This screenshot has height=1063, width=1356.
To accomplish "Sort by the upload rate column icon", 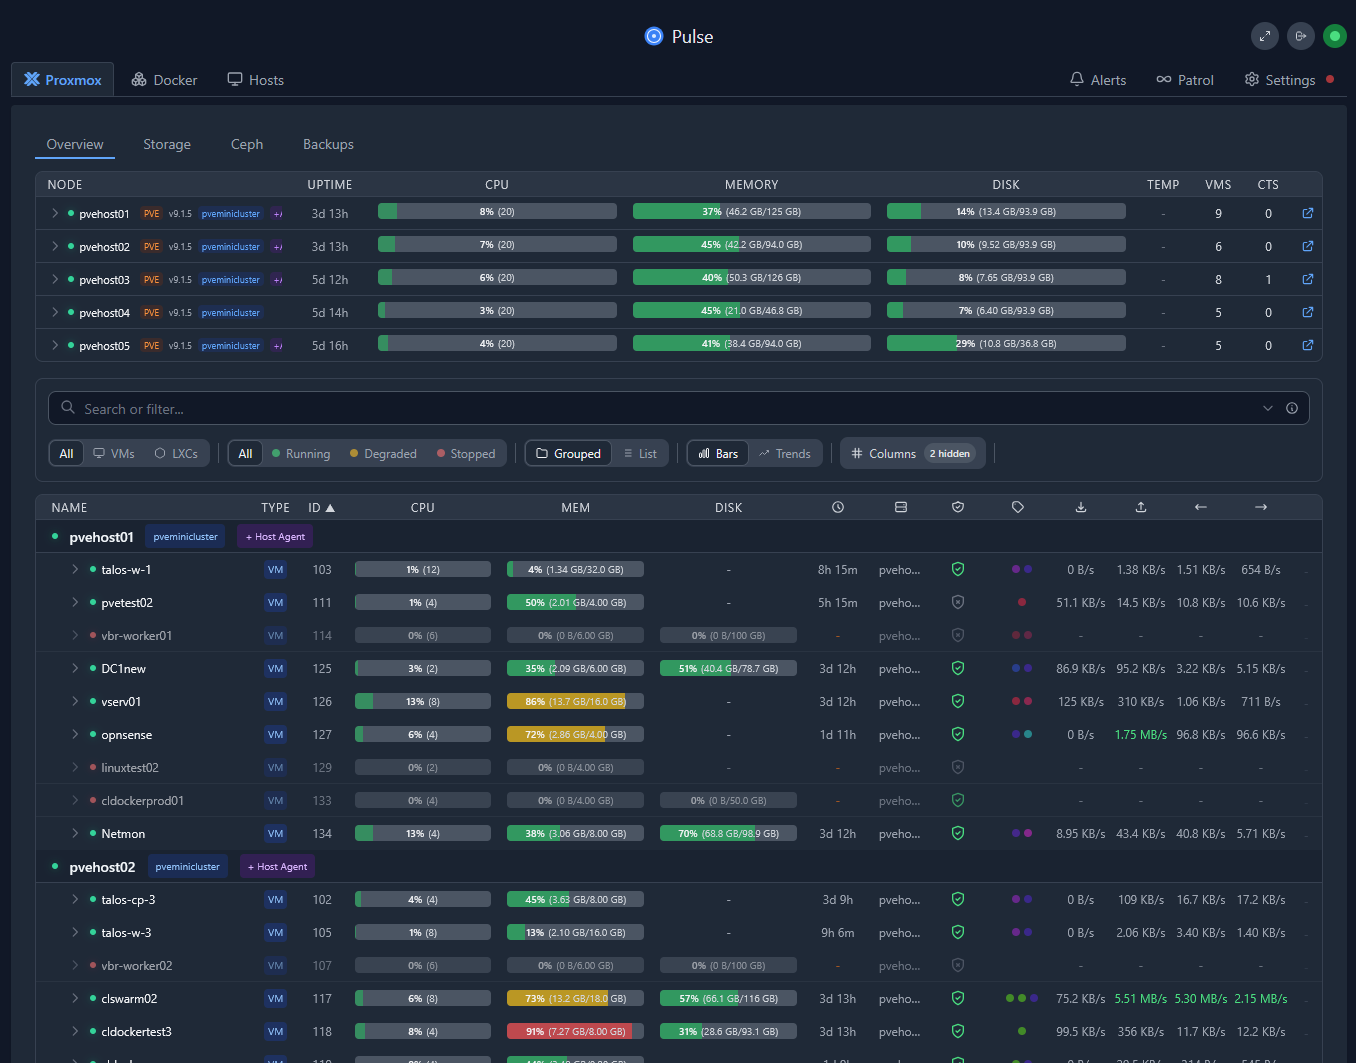I will [x=1141, y=507].
